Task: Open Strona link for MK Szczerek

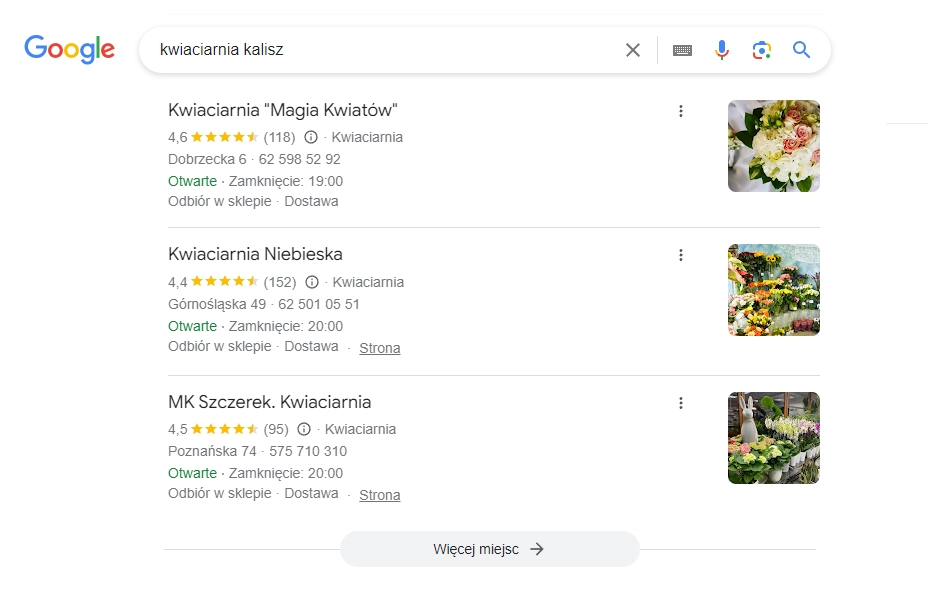Action: point(380,495)
